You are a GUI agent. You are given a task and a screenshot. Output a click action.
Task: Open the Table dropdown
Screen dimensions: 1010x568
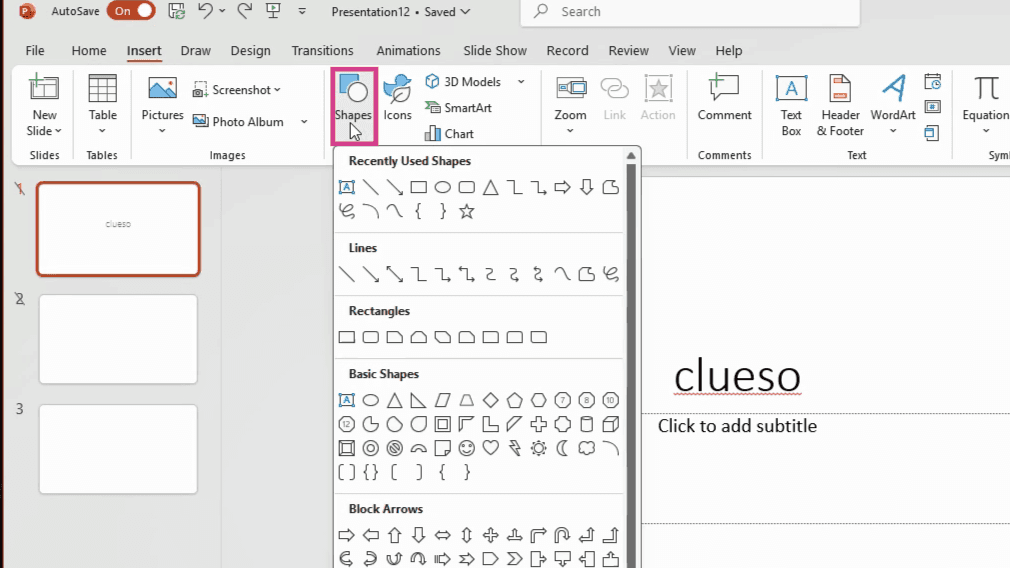102,131
